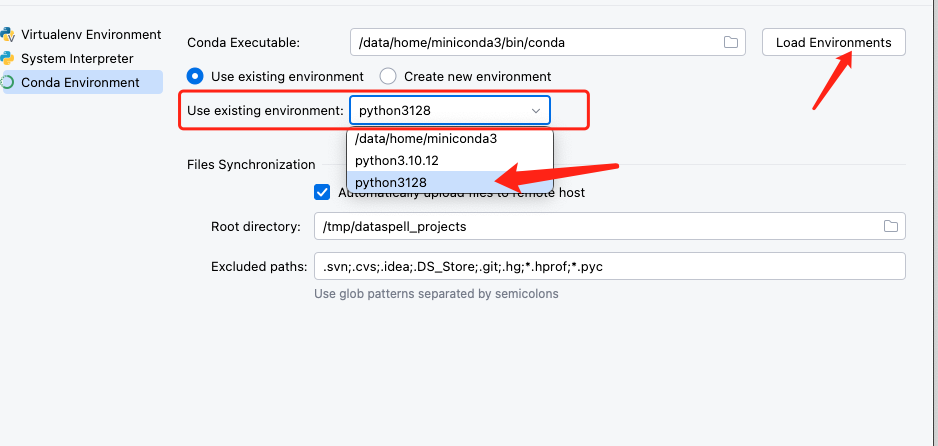Click the Conda Executable path field
Image resolution: width=938 pixels, height=446 pixels.
tap(535, 42)
